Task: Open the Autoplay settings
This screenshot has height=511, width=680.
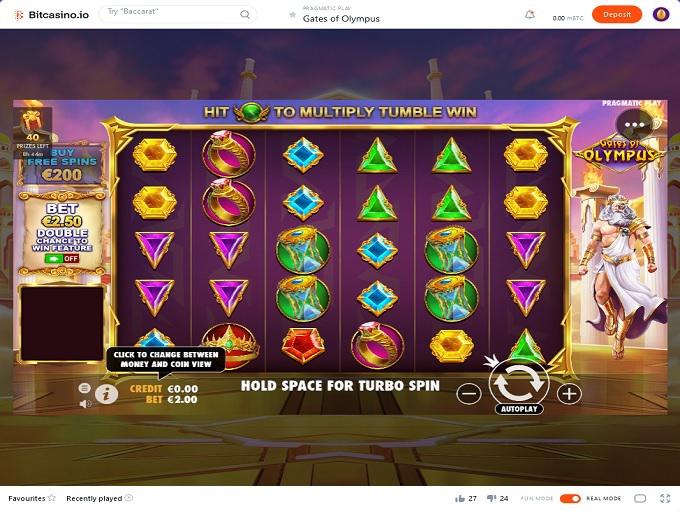Action: (x=519, y=409)
